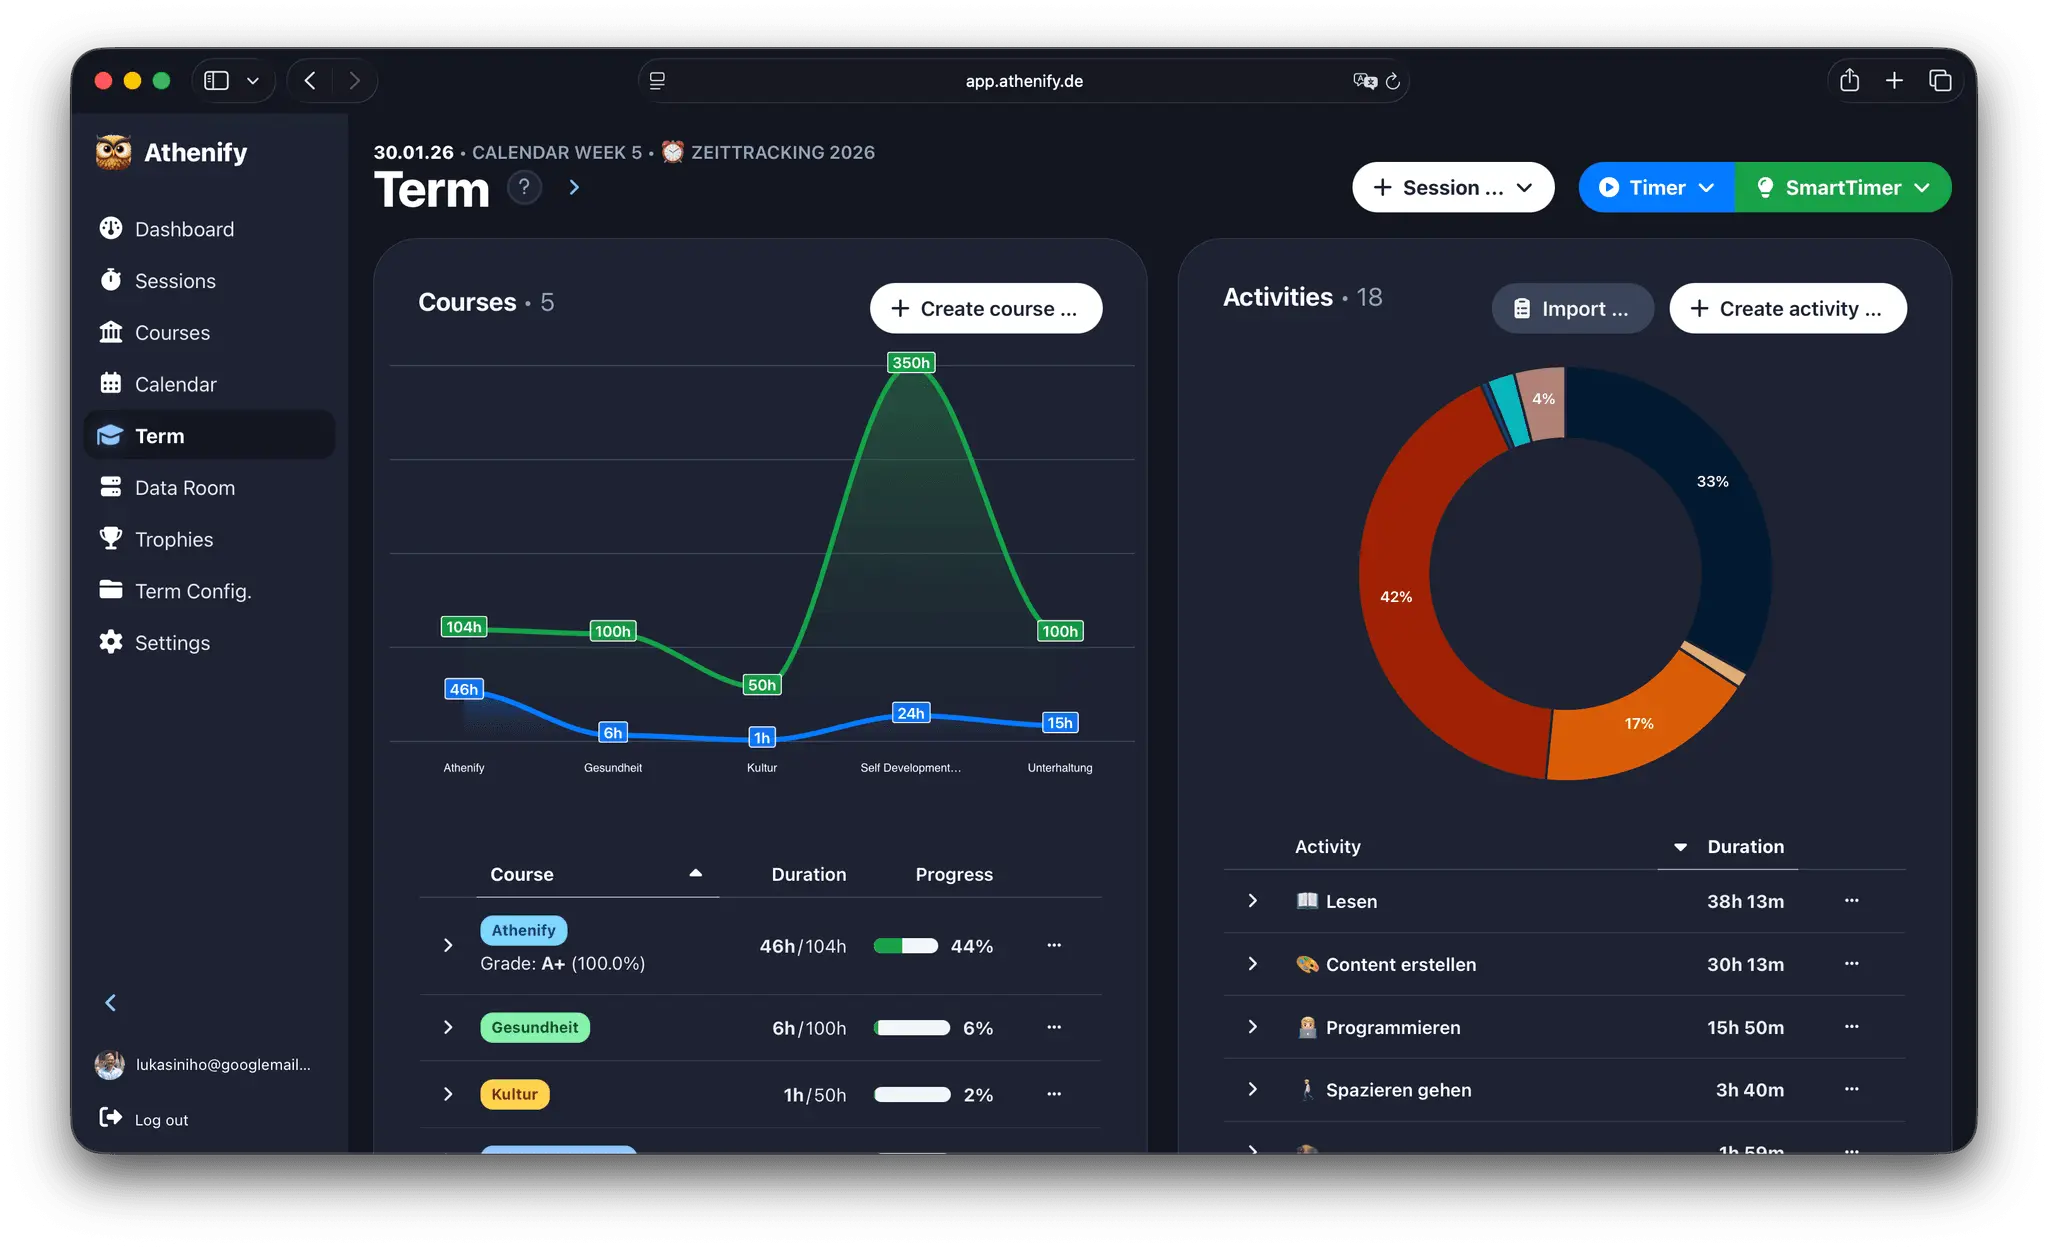The image size is (2048, 1247).
Task: Click the user avatar picture
Action: (x=110, y=1065)
